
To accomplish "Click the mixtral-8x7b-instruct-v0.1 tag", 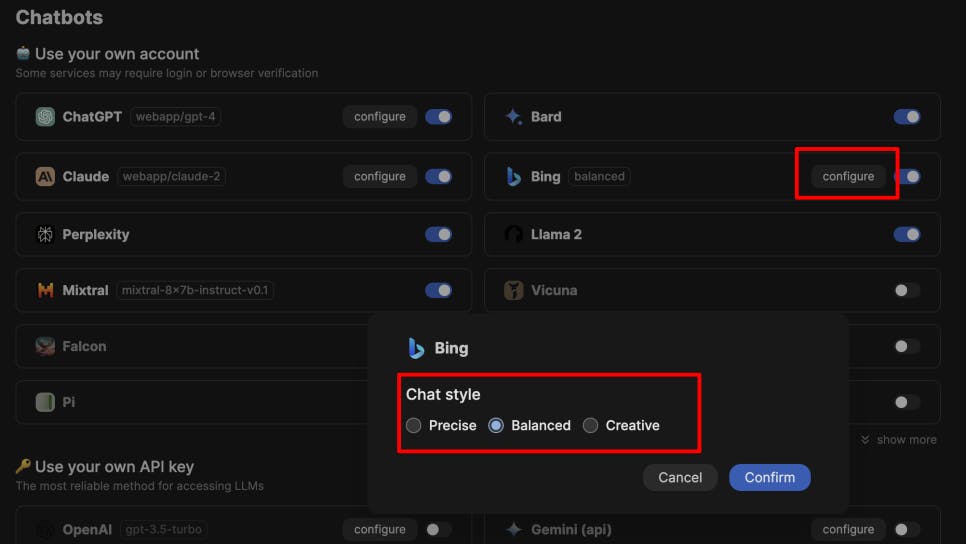I will [x=195, y=290].
